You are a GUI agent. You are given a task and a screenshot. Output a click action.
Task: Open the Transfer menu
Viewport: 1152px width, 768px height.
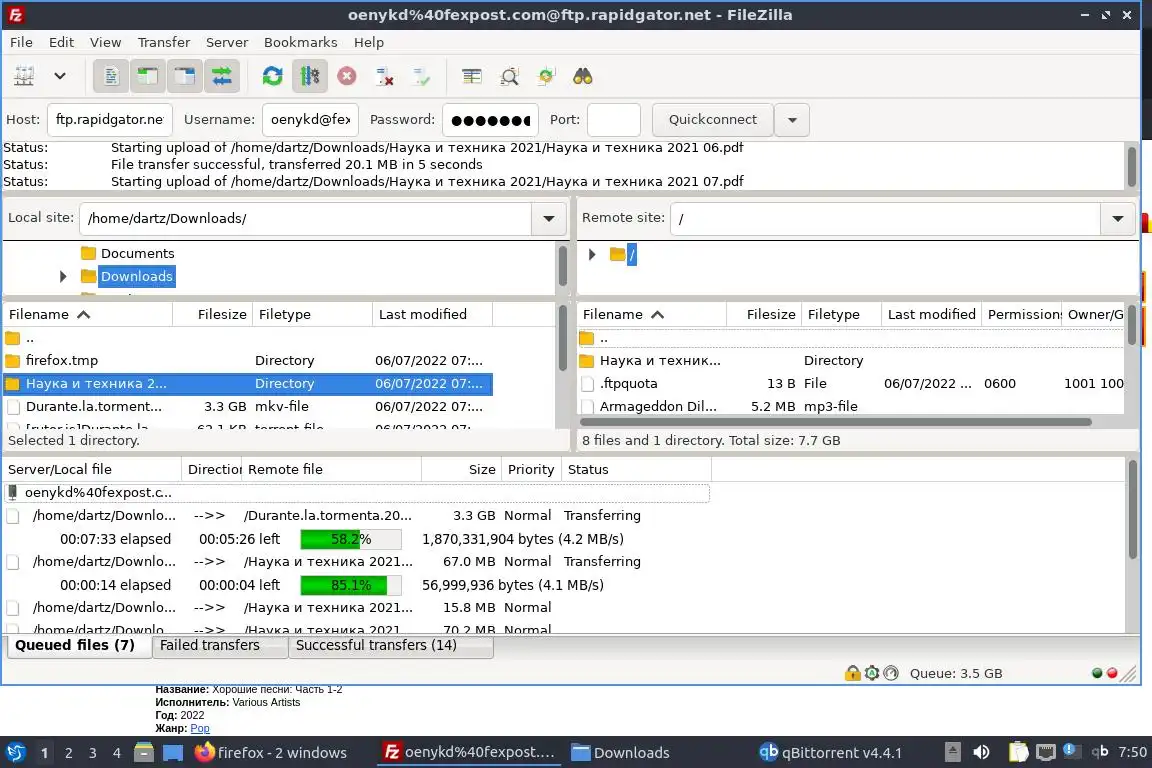[x=164, y=42]
